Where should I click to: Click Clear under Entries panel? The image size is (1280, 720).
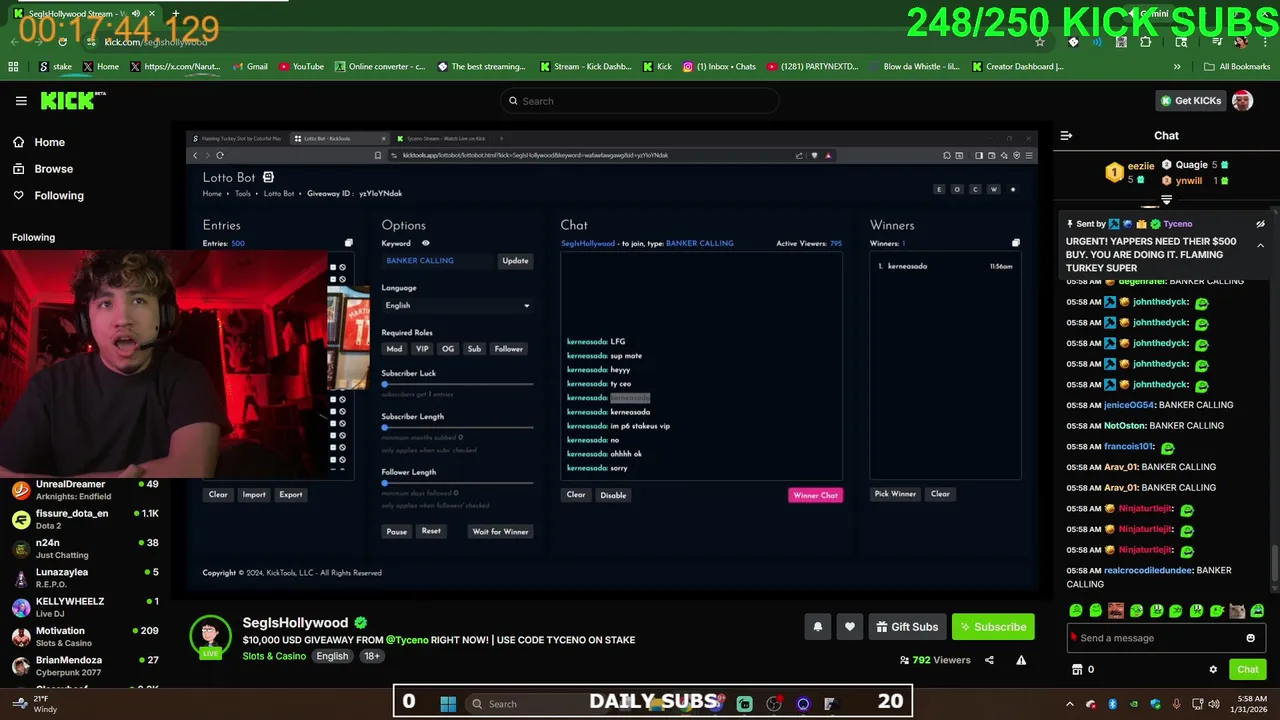point(218,495)
